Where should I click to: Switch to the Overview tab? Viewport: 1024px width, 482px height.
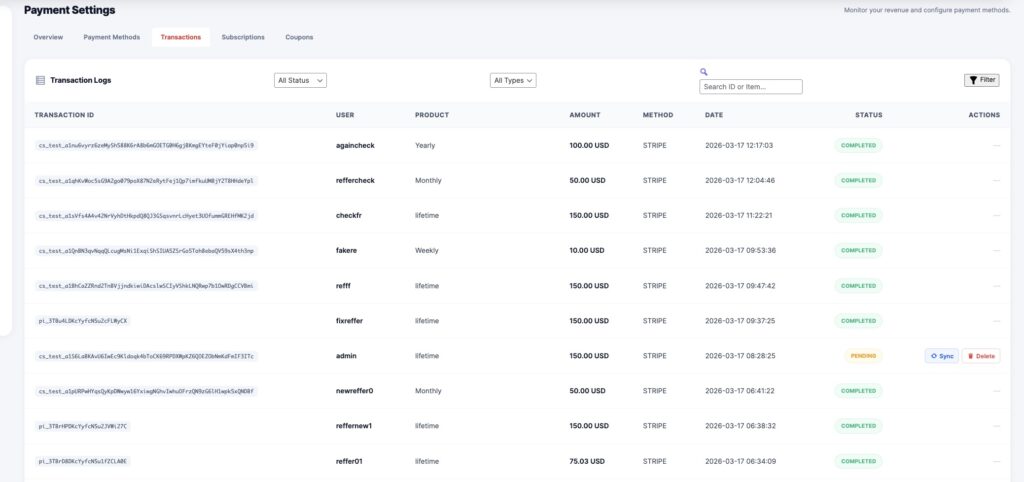tap(48, 37)
